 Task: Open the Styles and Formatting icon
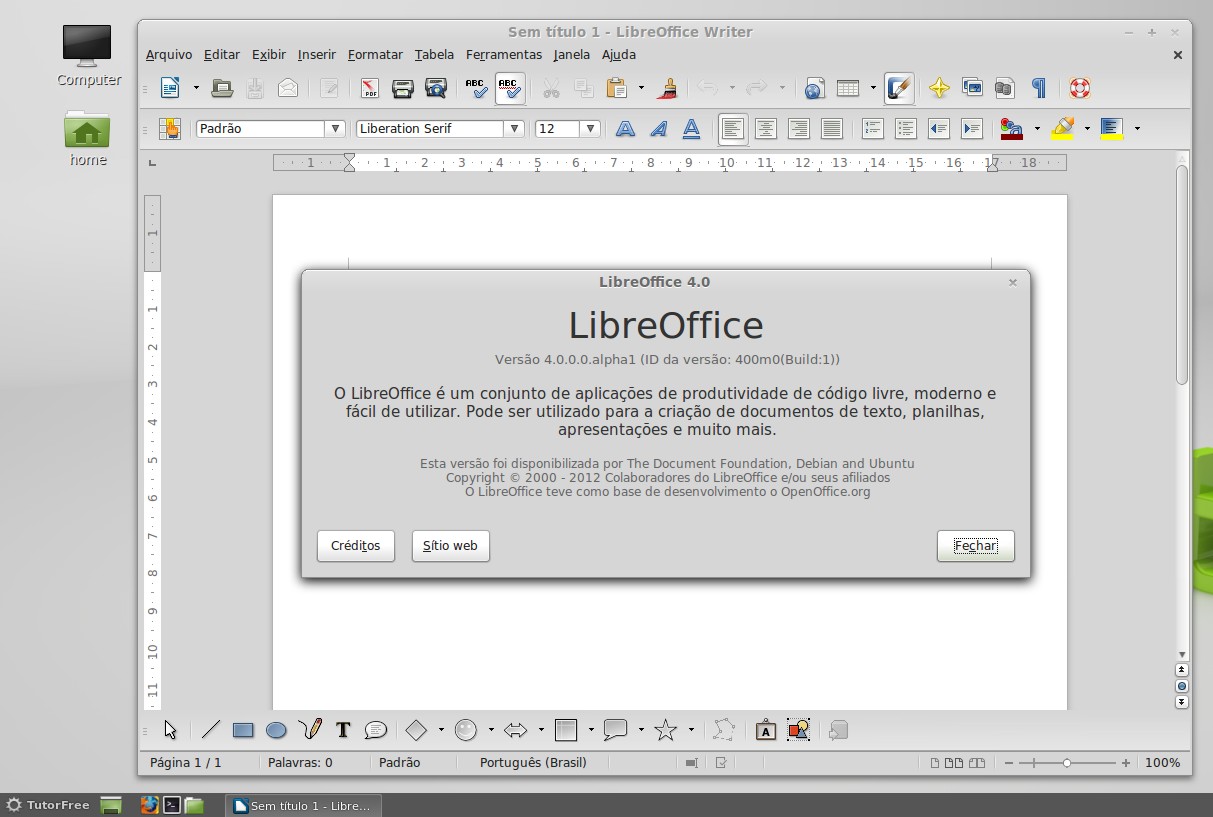coord(170,128)
